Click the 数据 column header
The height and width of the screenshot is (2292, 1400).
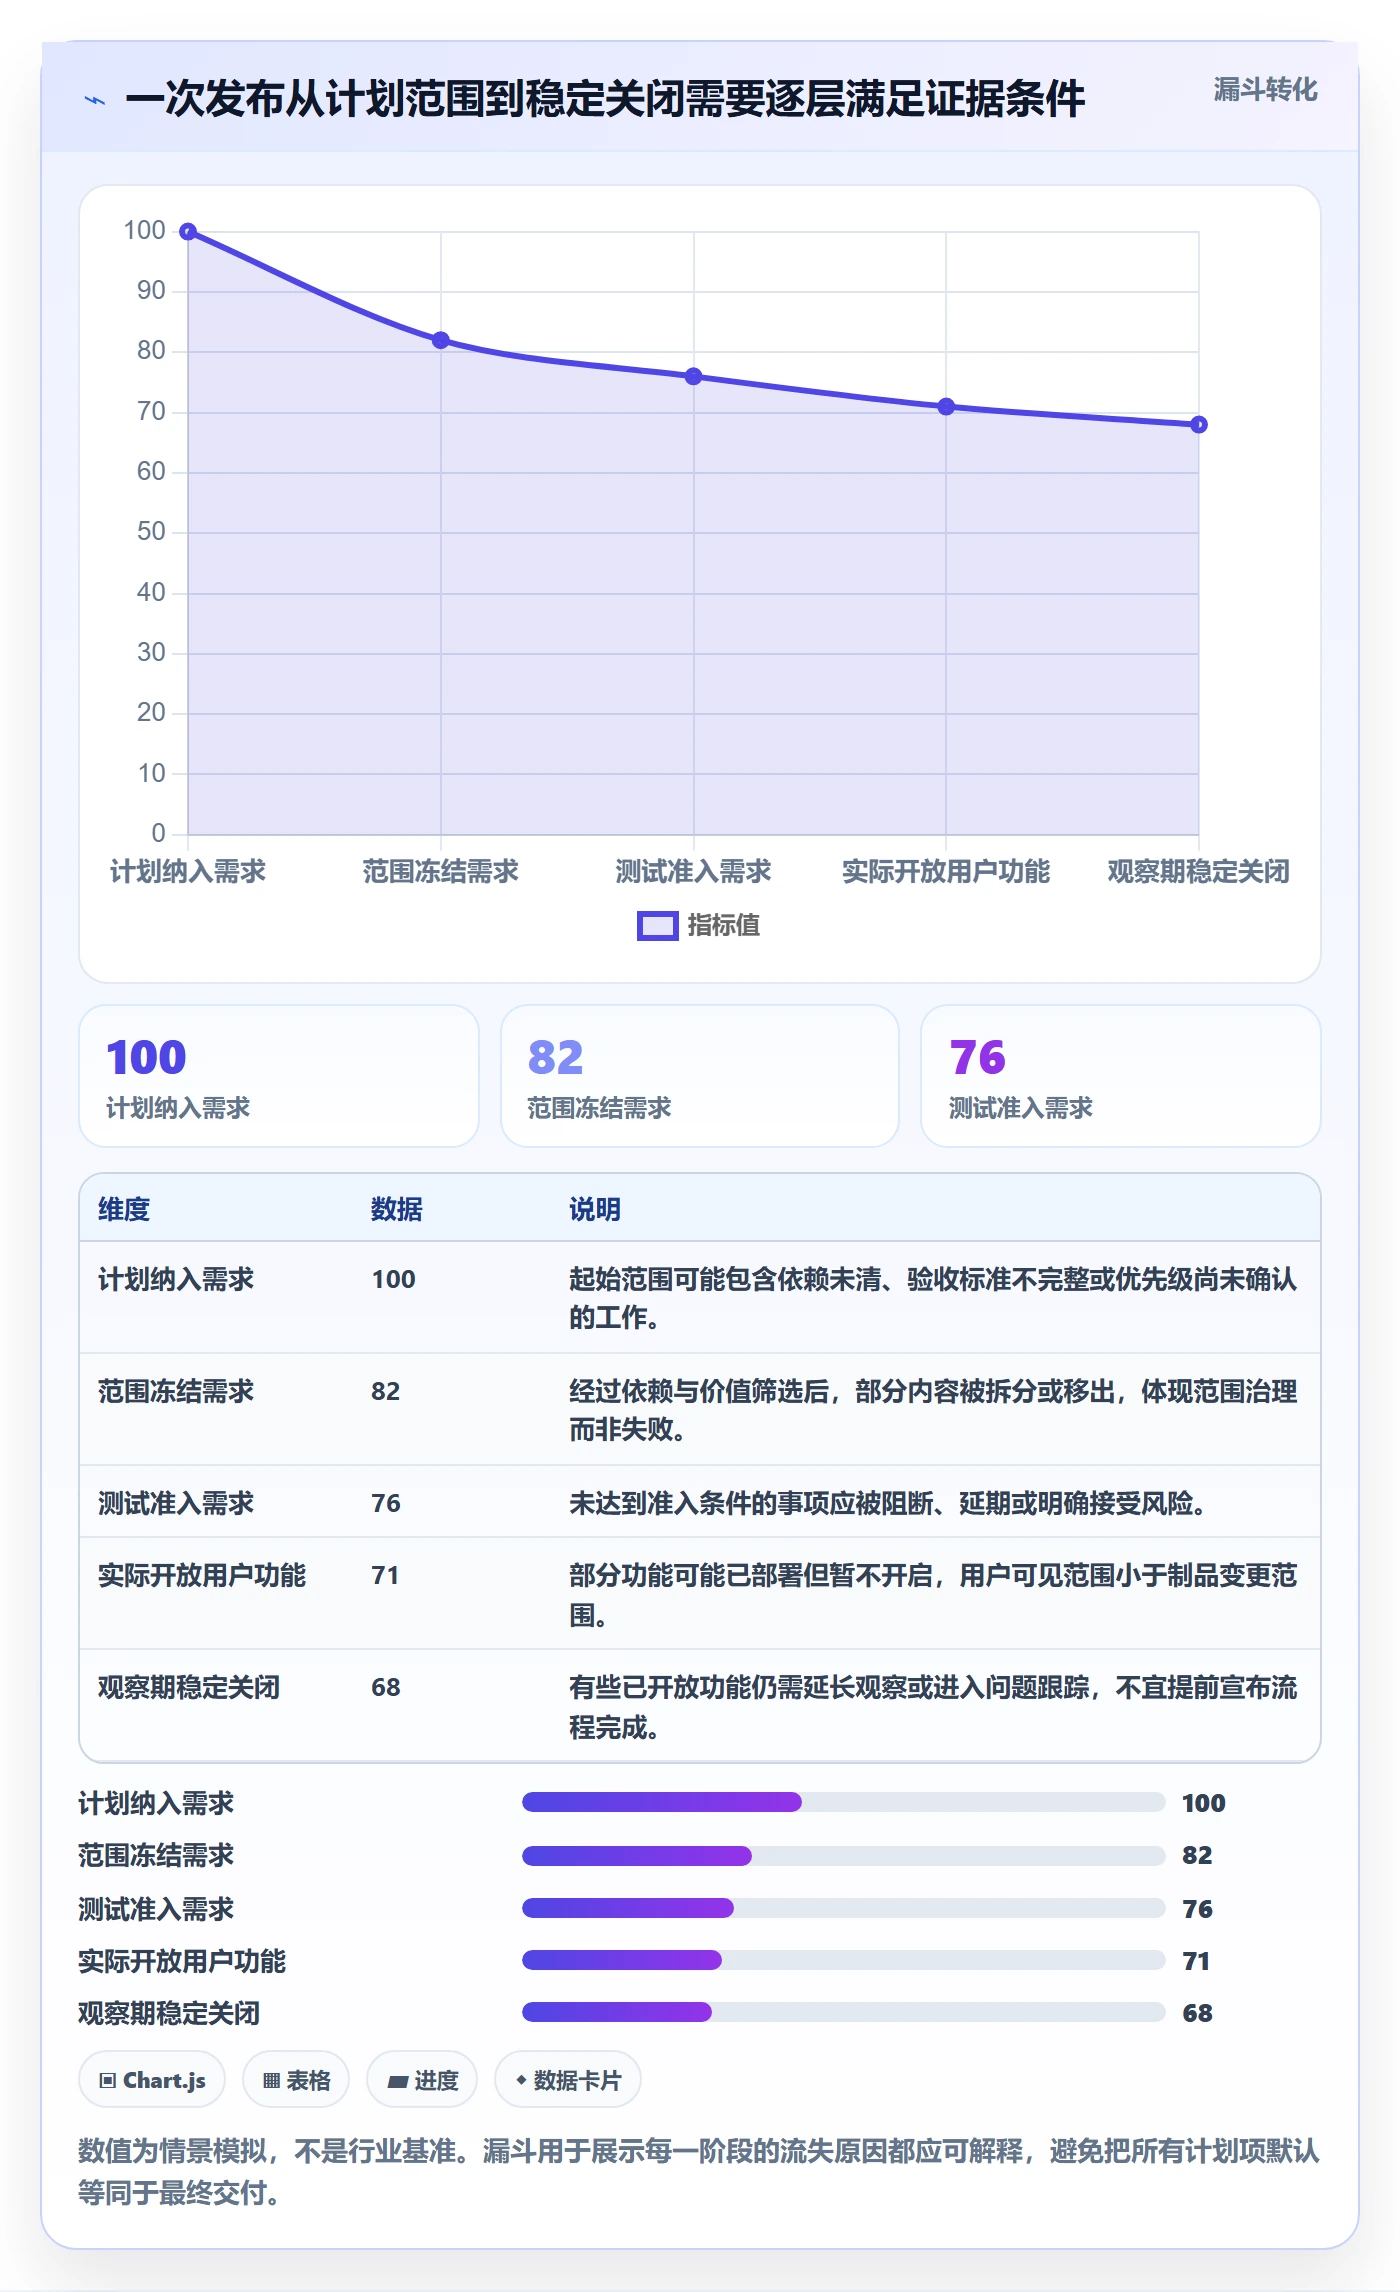coord(397,1209)
